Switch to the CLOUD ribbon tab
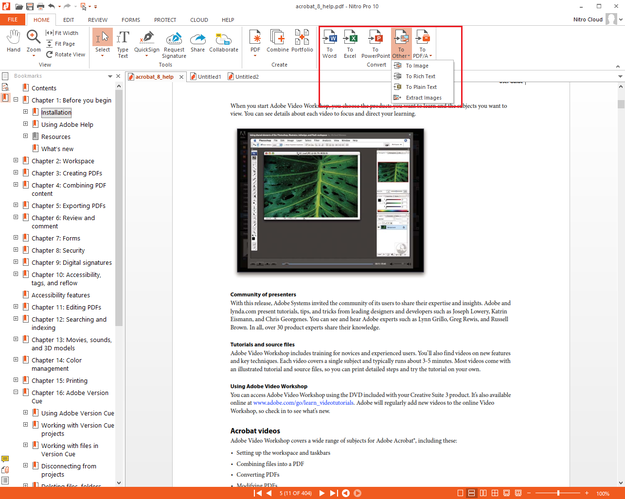 pyautogui.click(x=199, y=20)
